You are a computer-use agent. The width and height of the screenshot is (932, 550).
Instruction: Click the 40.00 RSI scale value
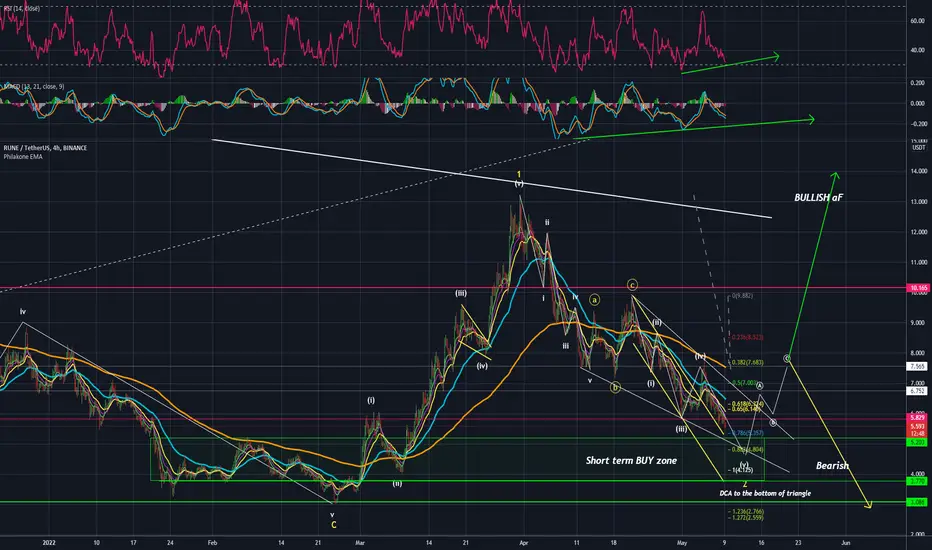point(917,50)
